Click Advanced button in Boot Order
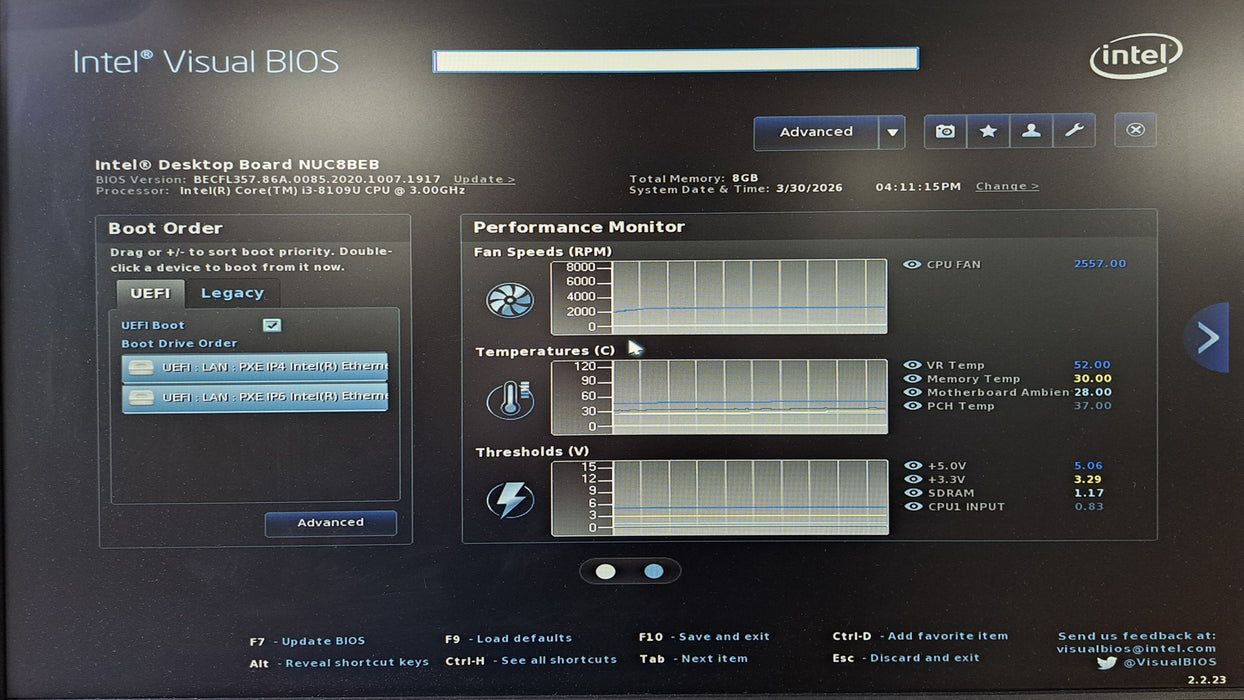Image resolution: width=1244 pixels, height=700 pixels. pos(331,523)
